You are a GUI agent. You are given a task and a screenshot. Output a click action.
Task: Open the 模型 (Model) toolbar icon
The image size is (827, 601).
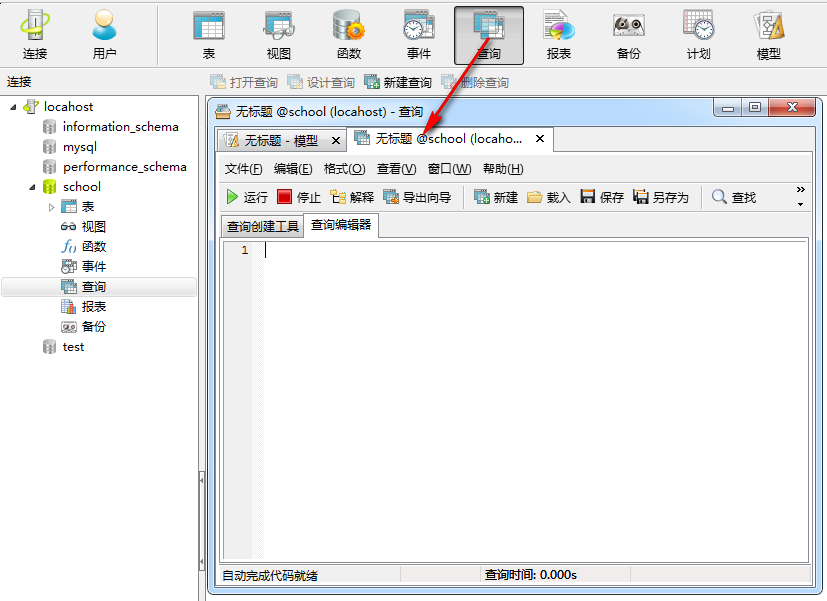[x=768, y=34]
